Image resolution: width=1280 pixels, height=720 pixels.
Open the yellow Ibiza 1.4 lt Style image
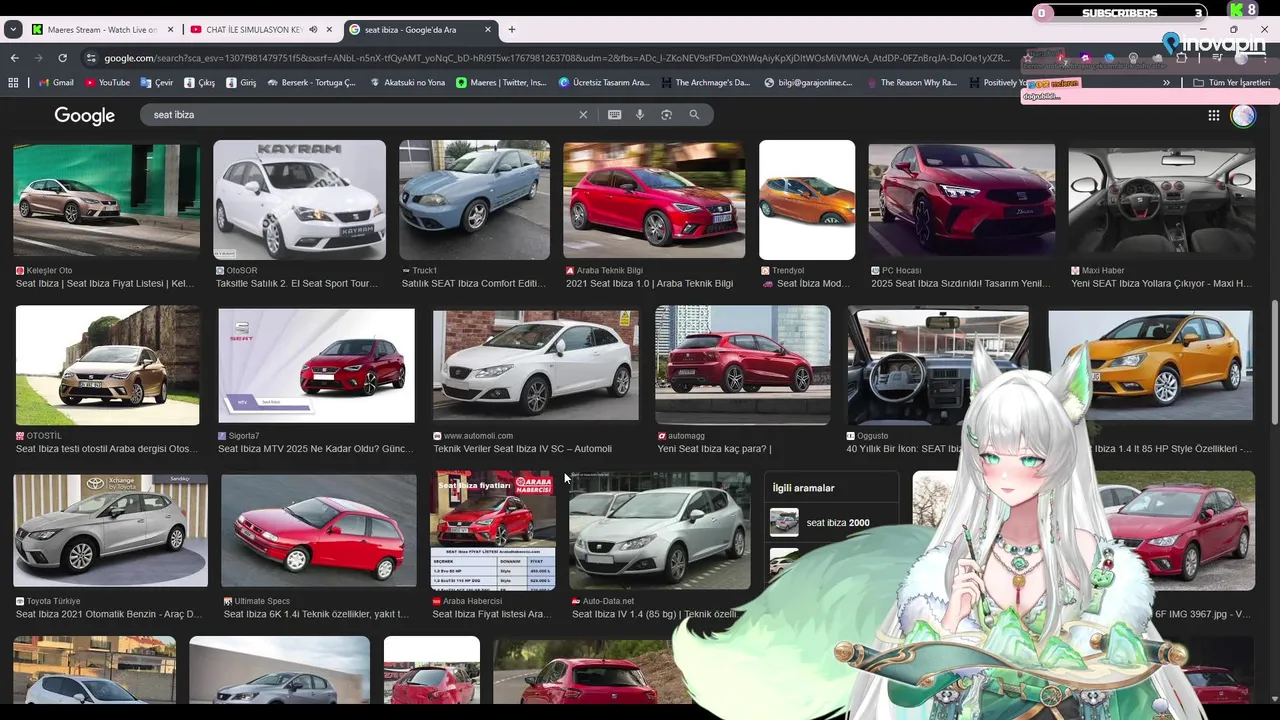pyautogui.click(x=1150, y=365)
